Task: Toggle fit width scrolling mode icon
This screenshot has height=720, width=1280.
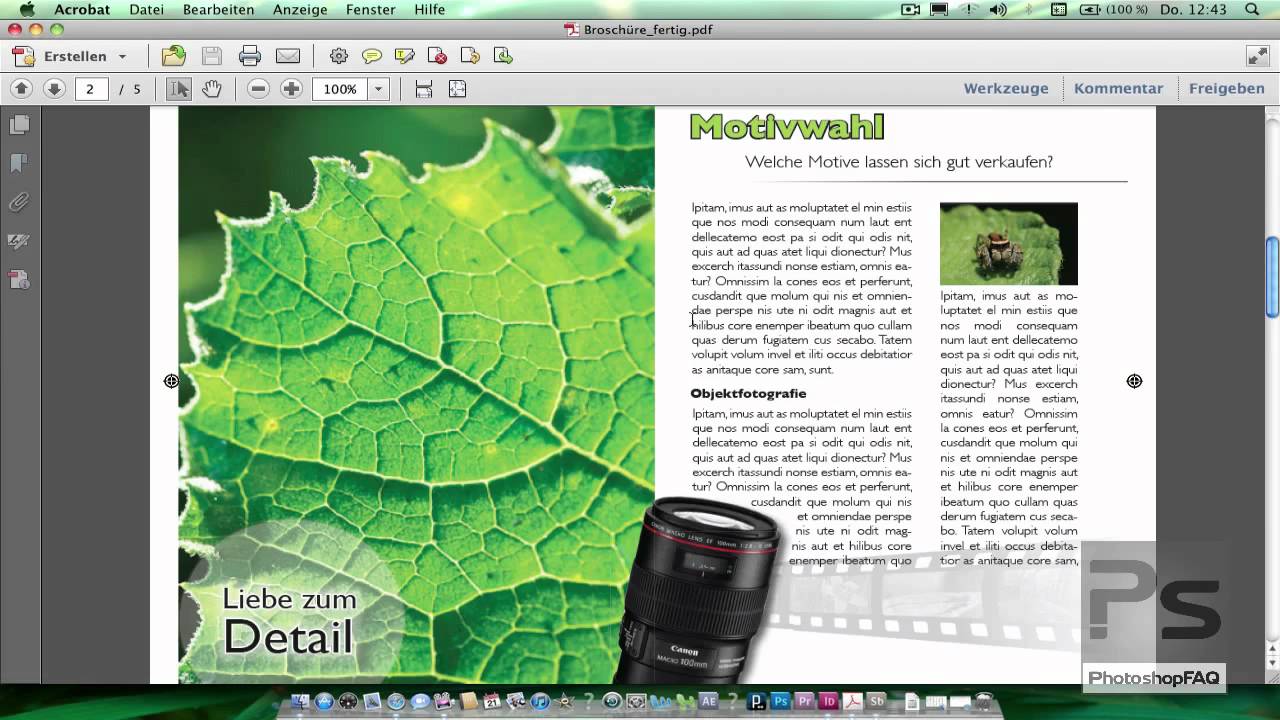Action: point(424,89)
